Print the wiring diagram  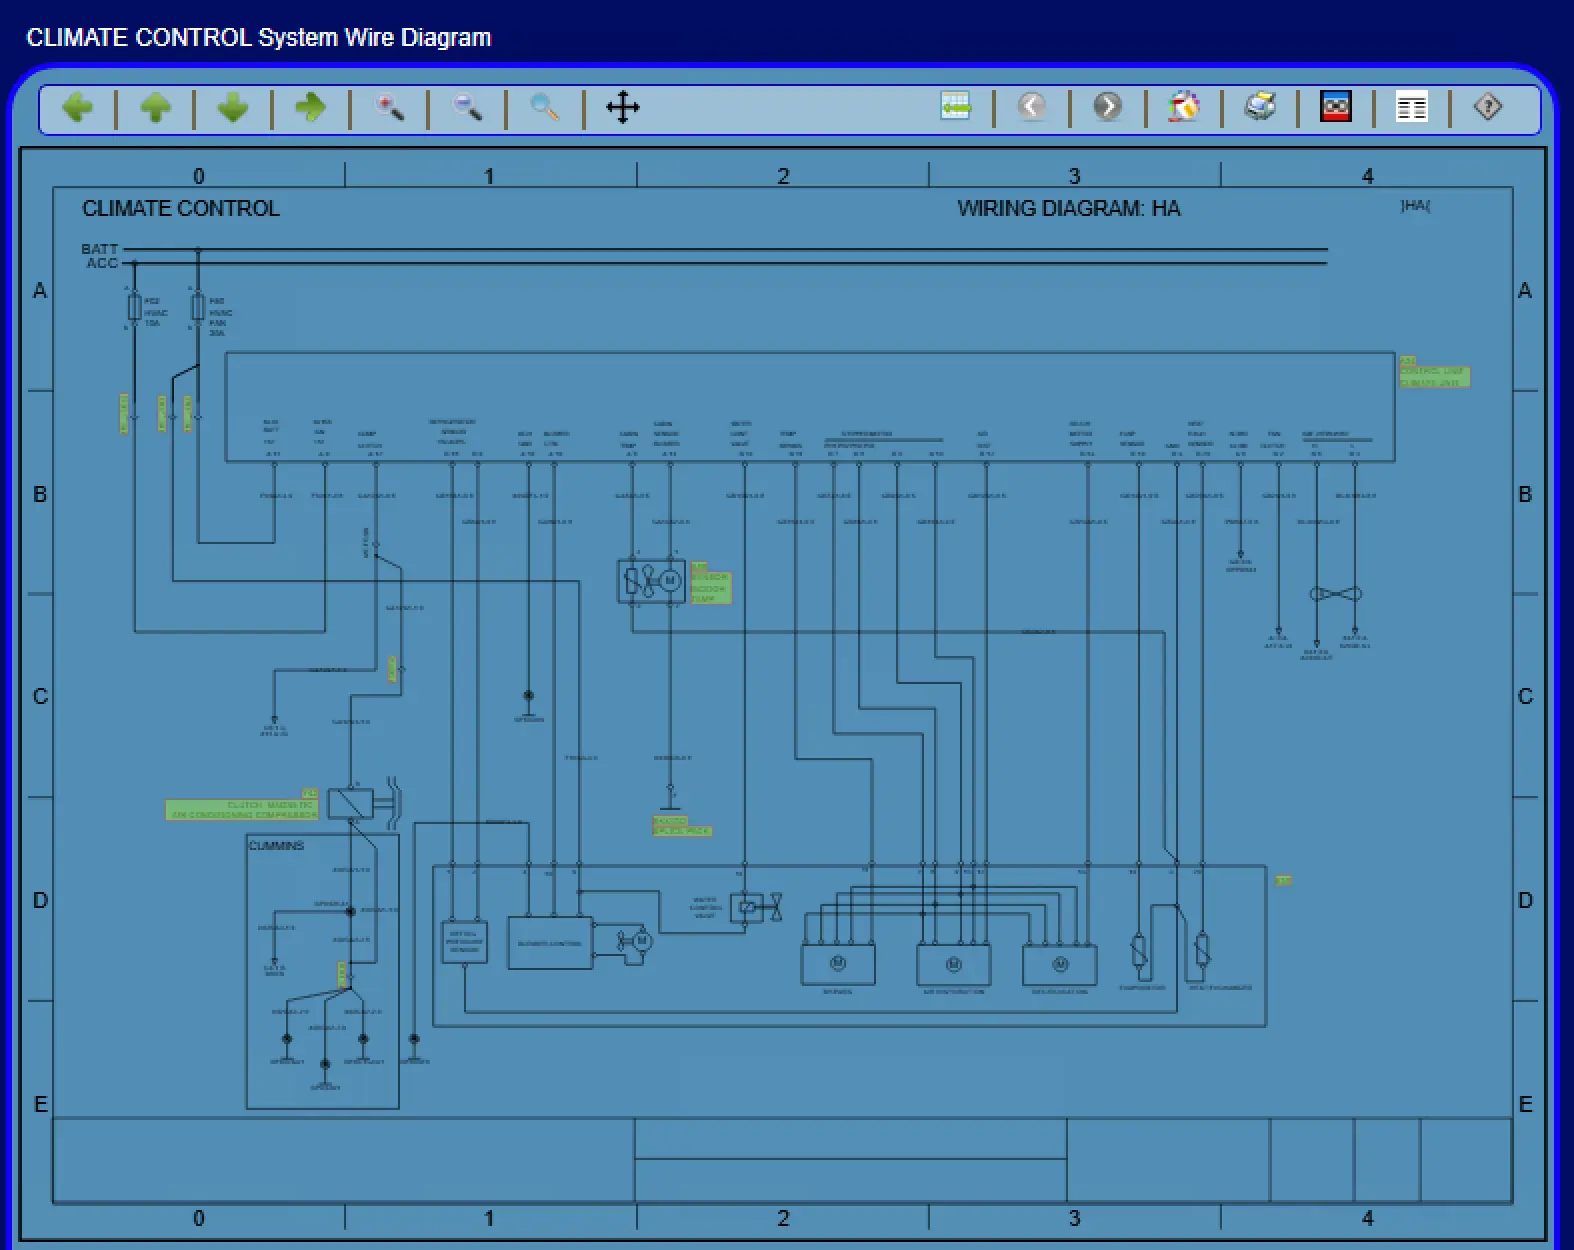1260,107
